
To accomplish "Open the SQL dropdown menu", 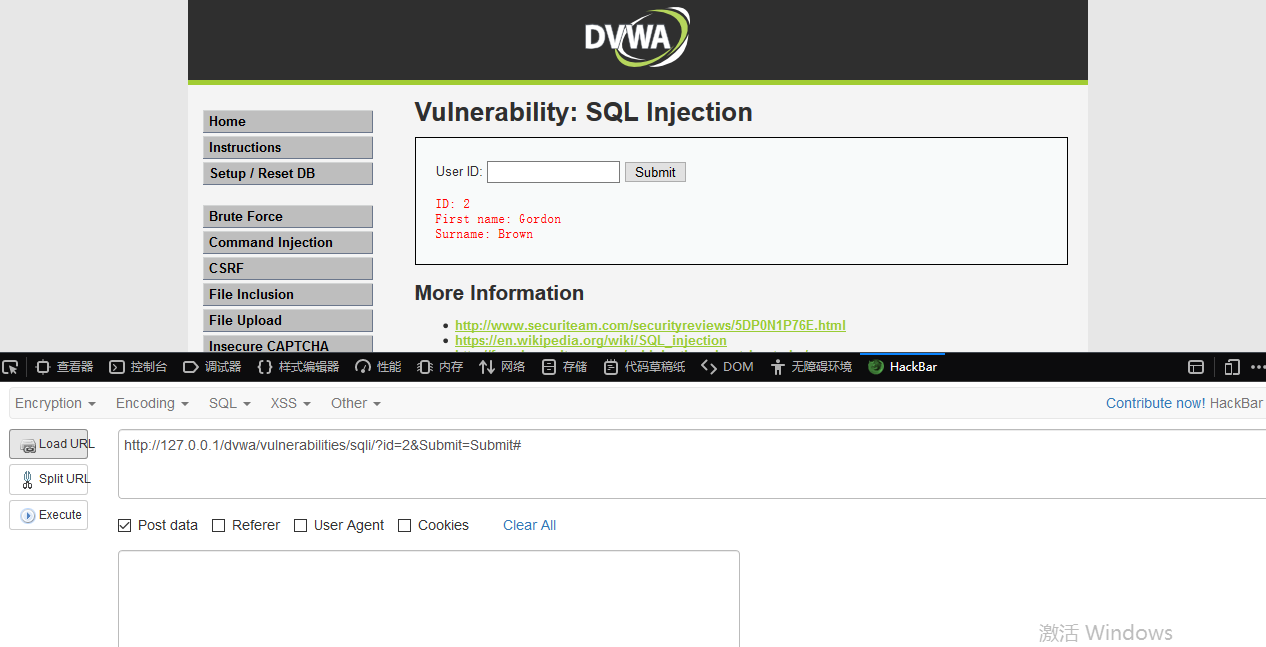I will 229,403.
